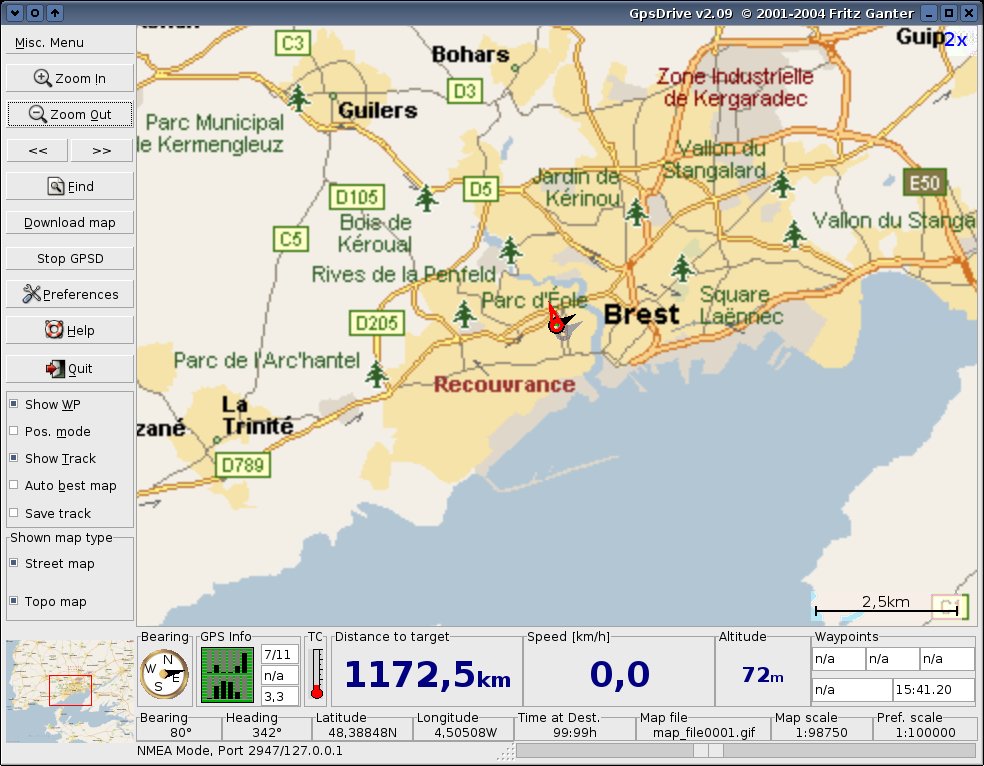Click the Pref. scale 1:100000 value
This screenshot has height=766, width=984.
(x=925, y=732)
